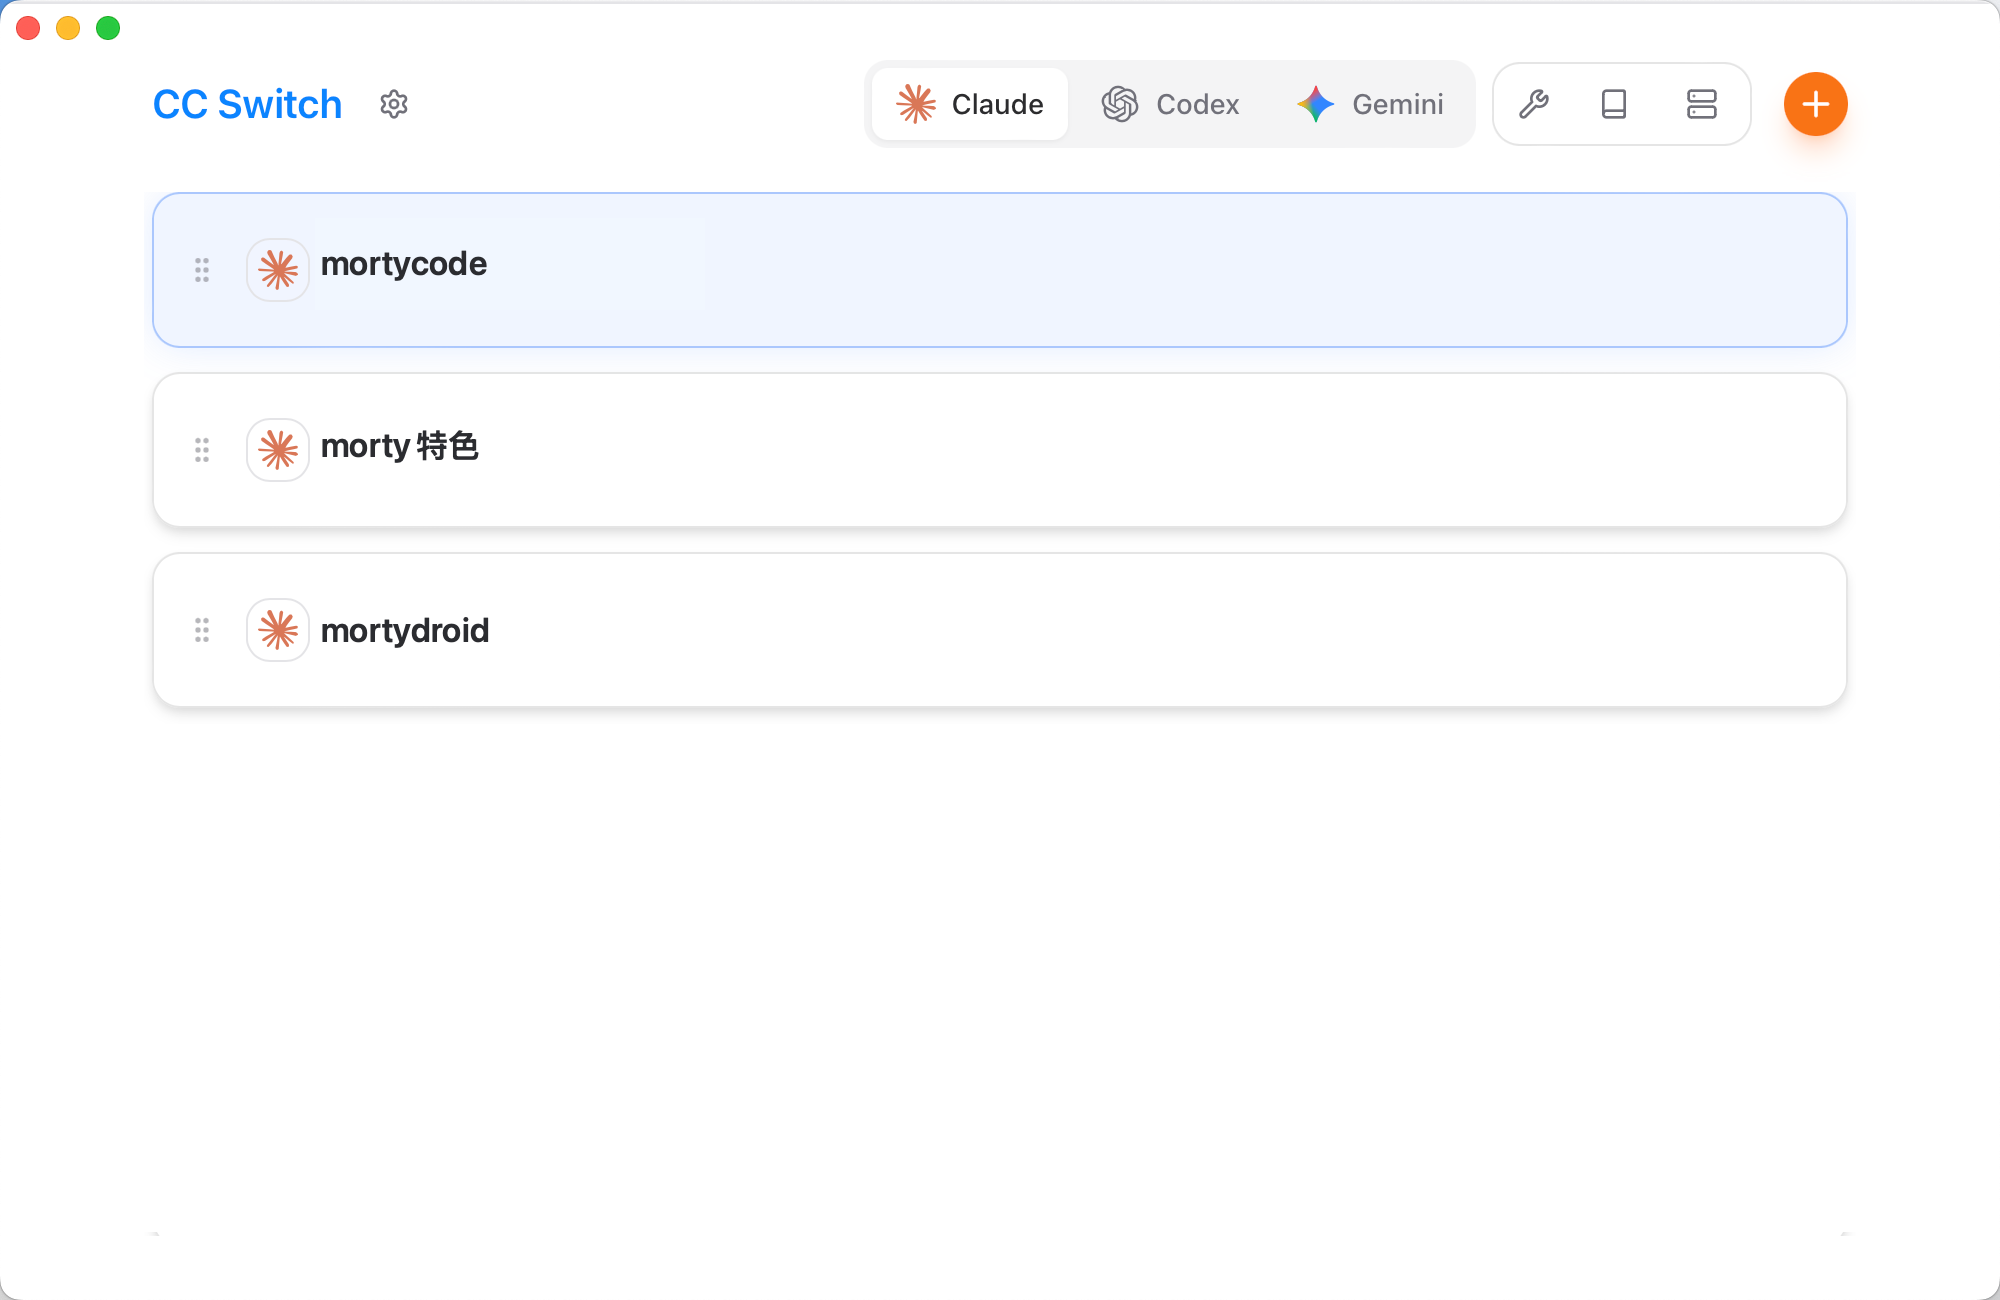Switch to the Gemini tab
2000x1300 pixels.
pos(1370,104)
